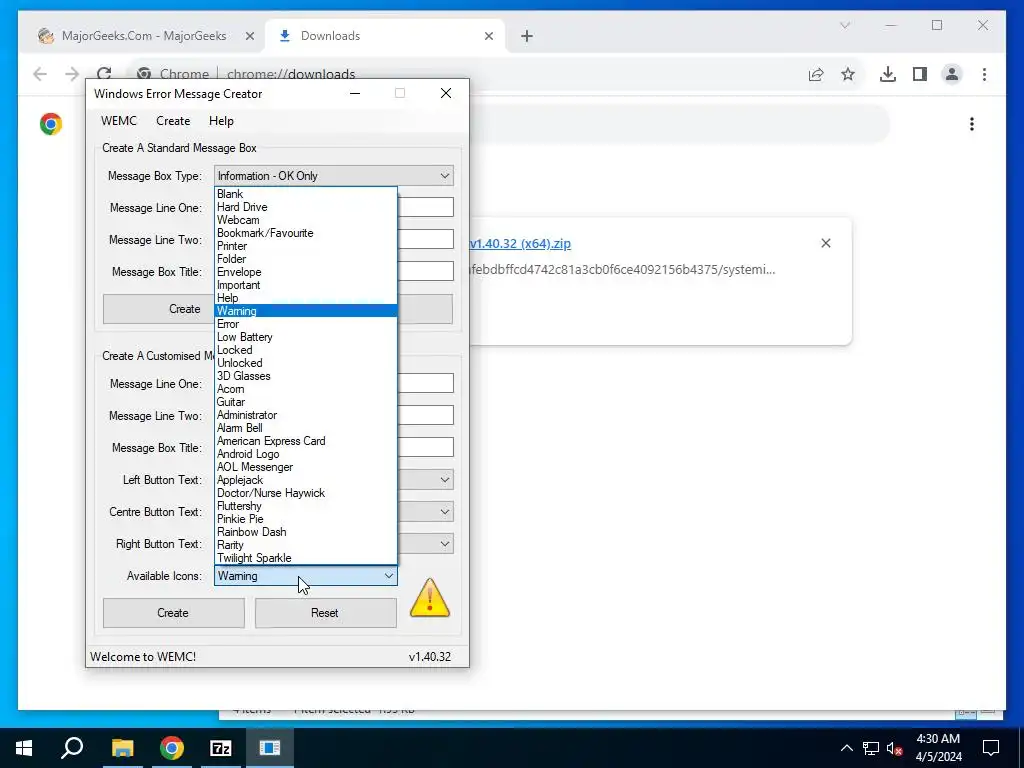Image resolution: width=1024 pixels, height=768 pixels.
Task: Click the Reset button
Action: [x=325, y=613]
